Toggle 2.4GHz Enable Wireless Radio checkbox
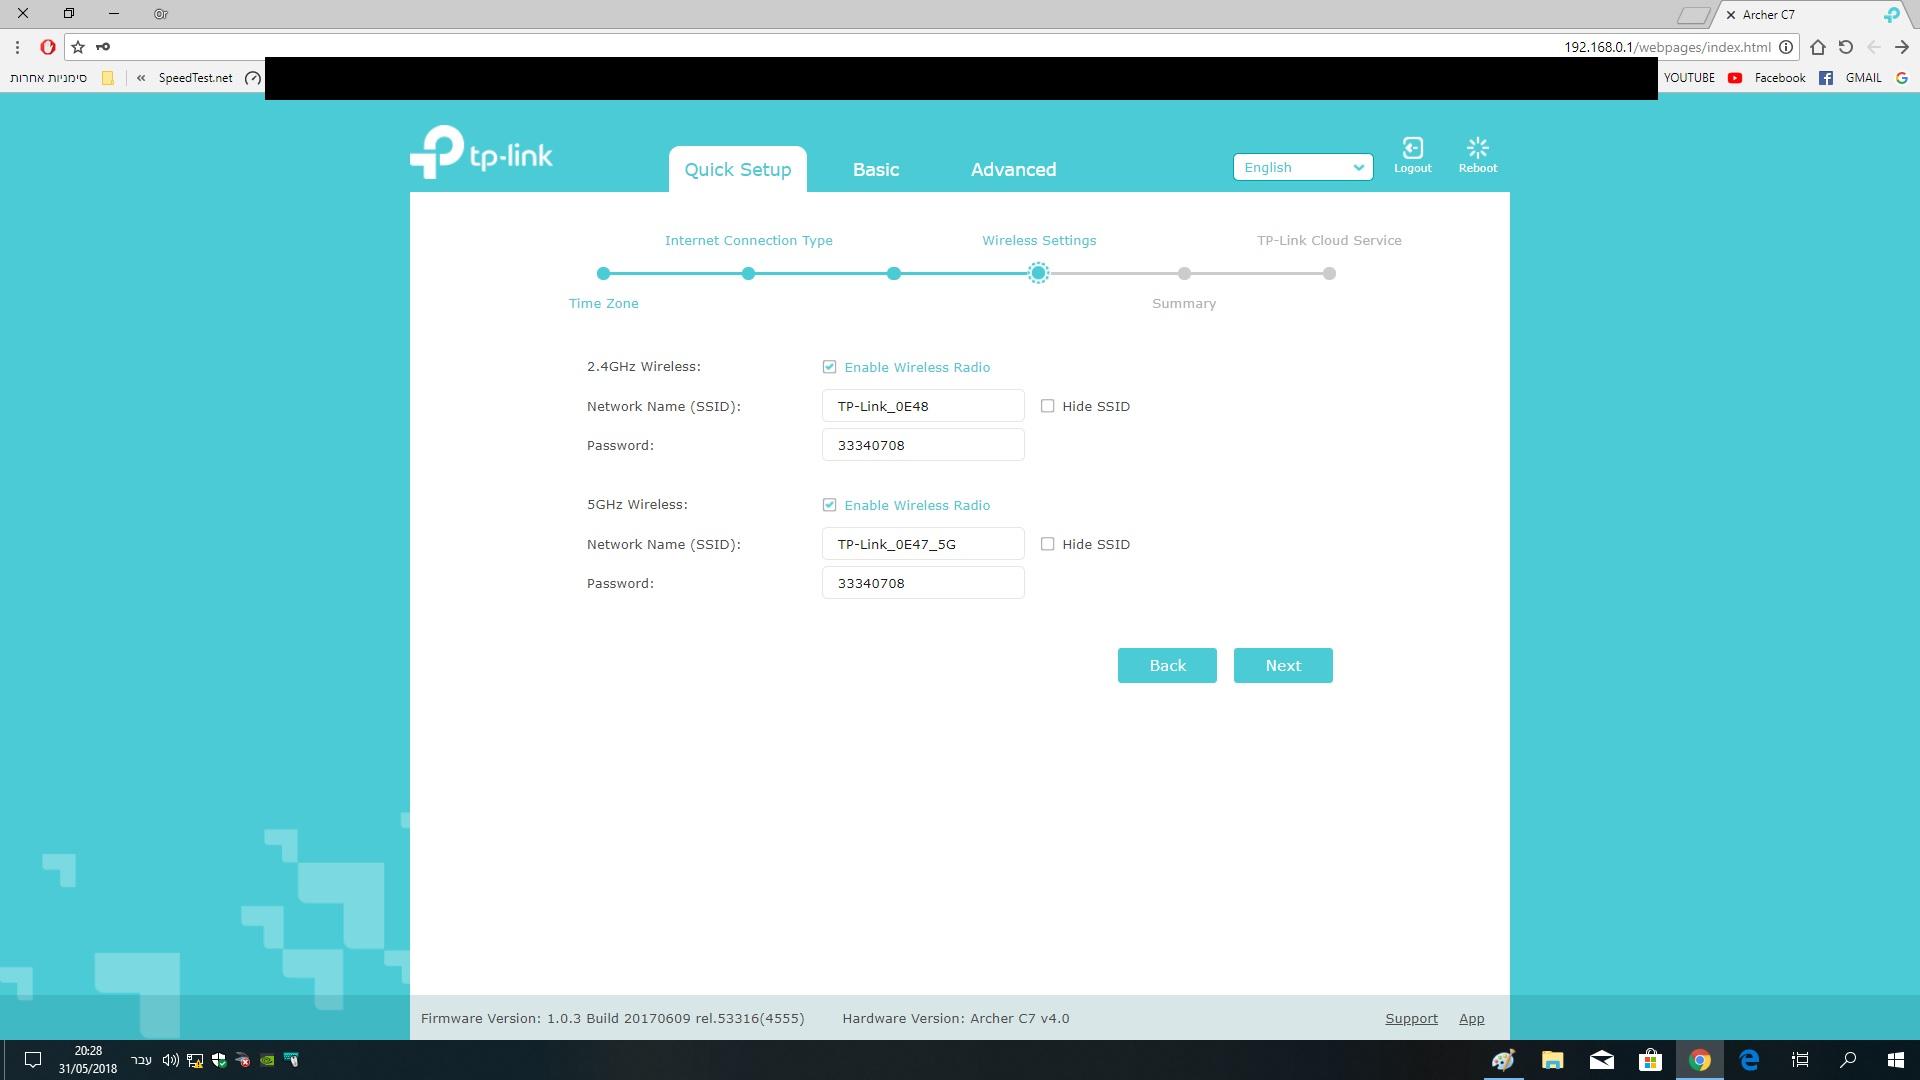 tap(829, 367)
